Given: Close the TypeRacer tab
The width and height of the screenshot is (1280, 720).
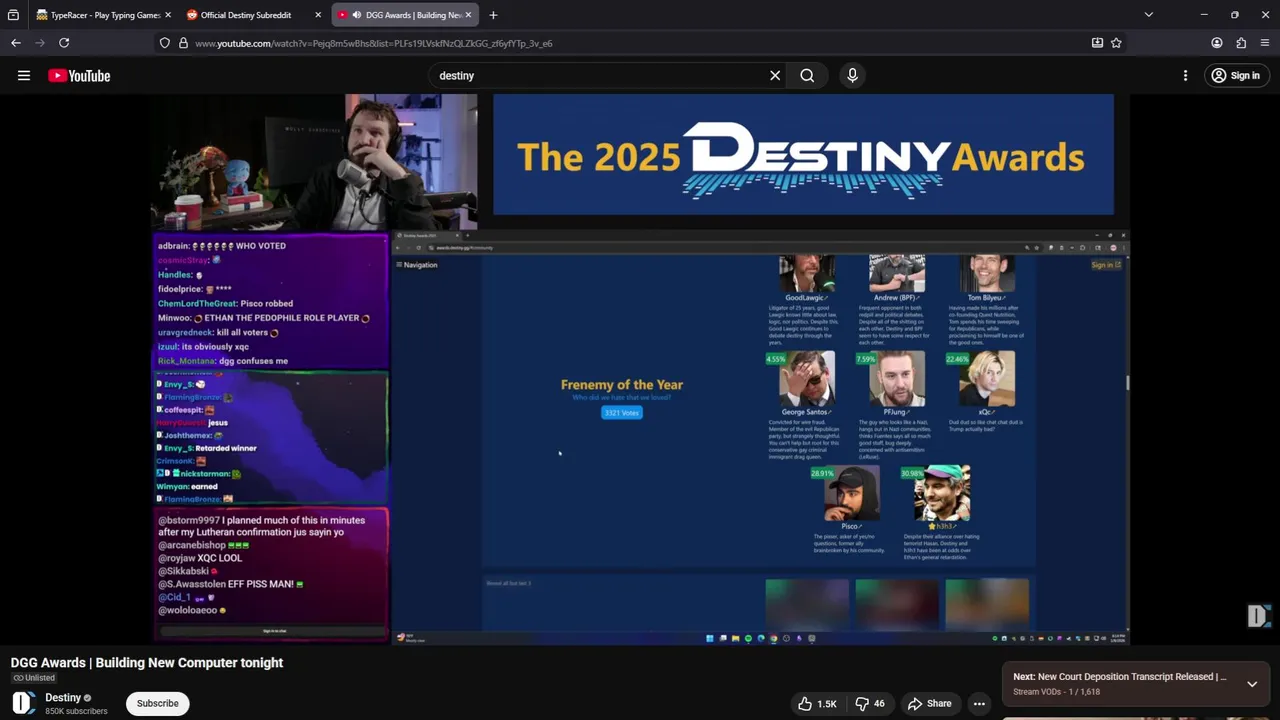Looking at the screenshot, I should click(167, 15).
